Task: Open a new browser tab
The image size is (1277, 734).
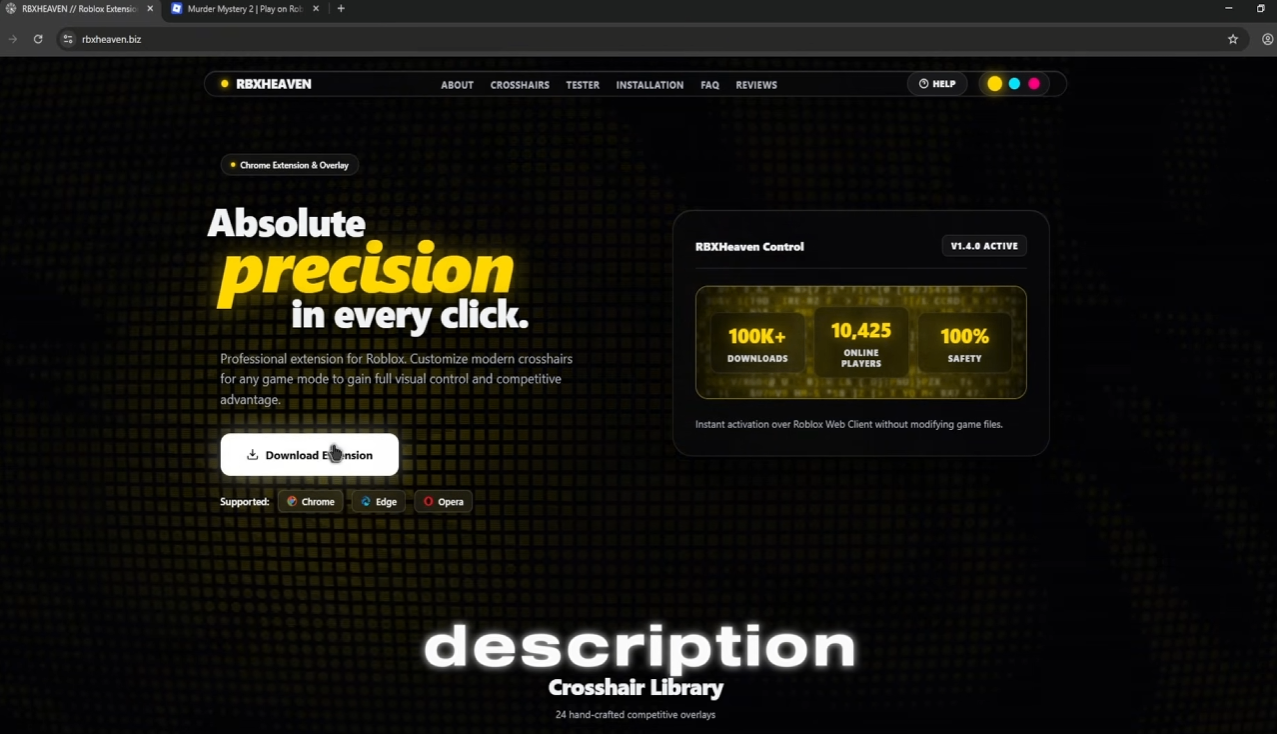Action: click(341, 9)
